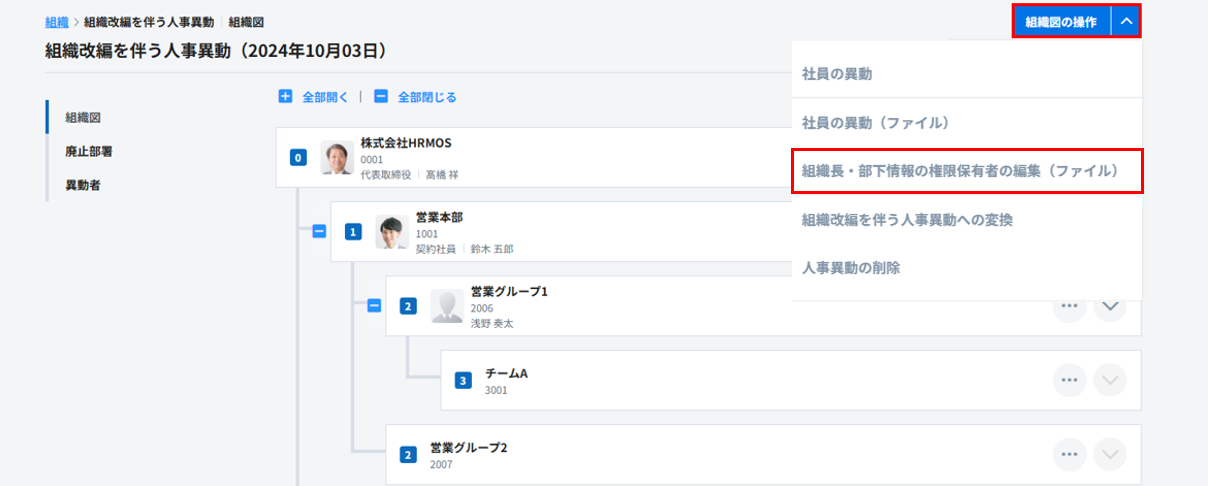Expand the chevron on 営業グループ1 row
Screen dimensions: 1208x486
click(1110, 306)
